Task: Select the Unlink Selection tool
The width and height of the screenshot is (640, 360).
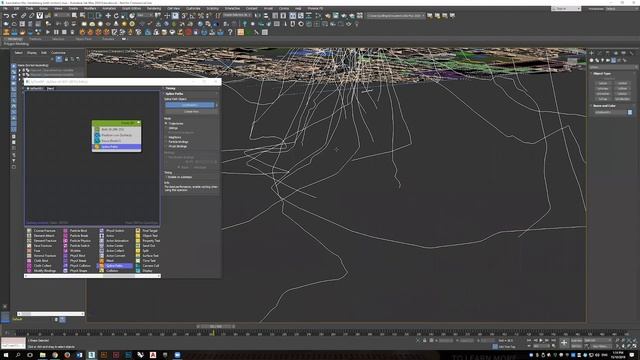Action: 31,16
